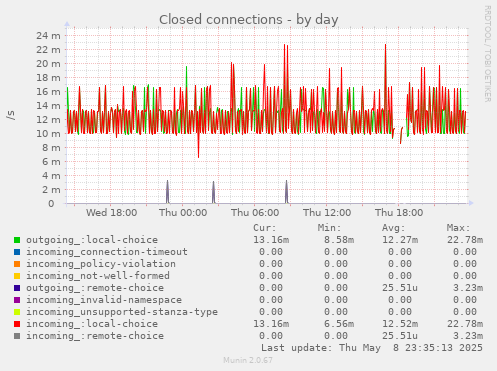Click the 'Min:' column header
Viewport: 497px width, 371px height.
click(330, 228)
